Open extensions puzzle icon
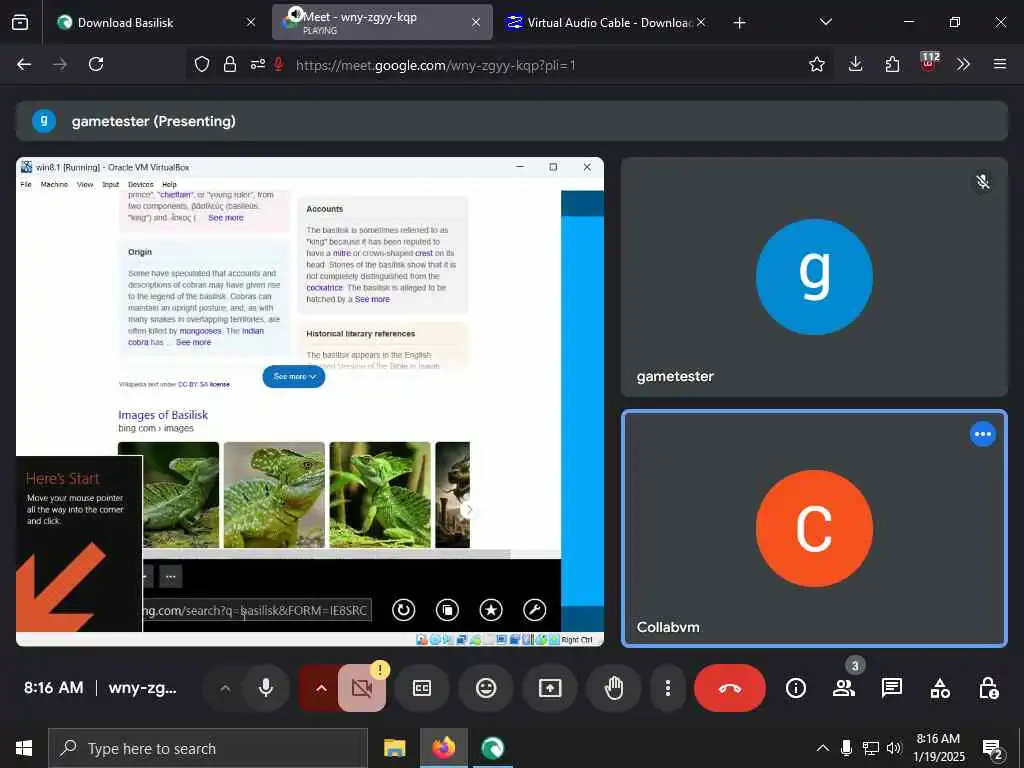The image size is (1024, 768). pos(892,64)
